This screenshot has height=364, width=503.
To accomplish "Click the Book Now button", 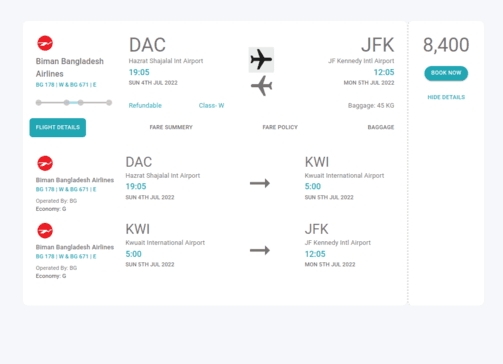I will (x=446, y=73).
